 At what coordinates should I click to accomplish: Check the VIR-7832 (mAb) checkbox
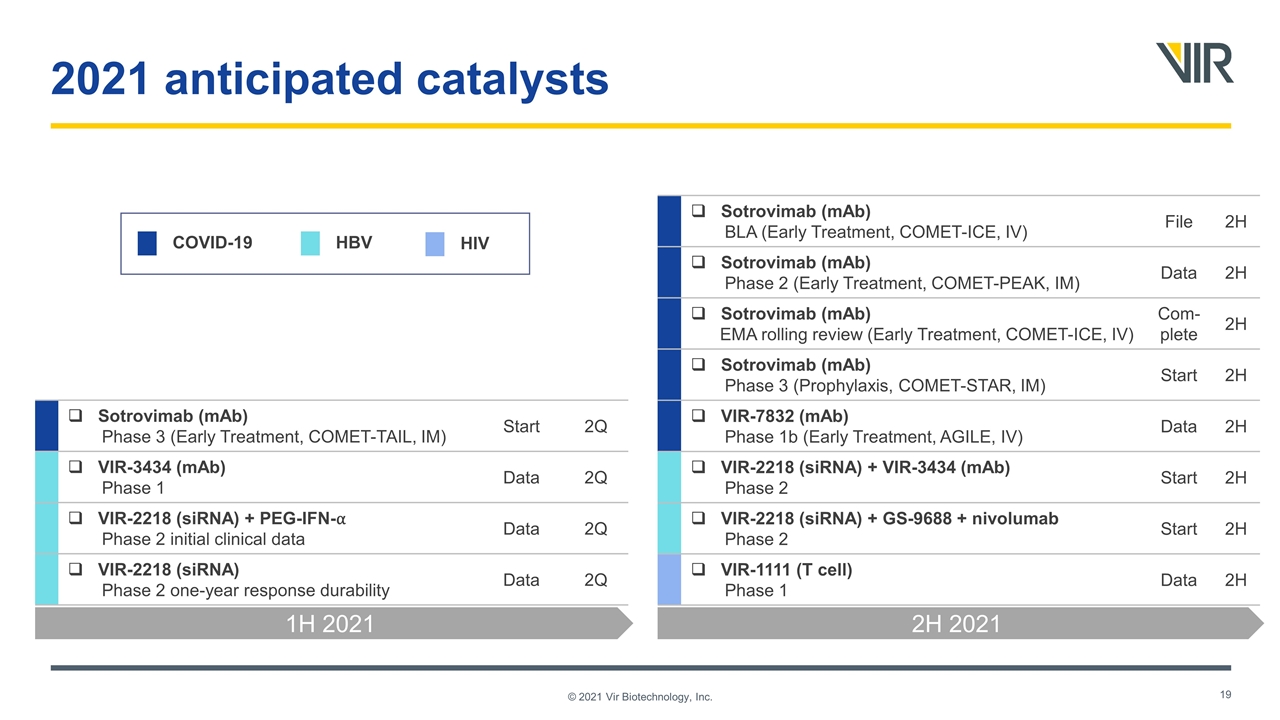[x=699, y=416]
